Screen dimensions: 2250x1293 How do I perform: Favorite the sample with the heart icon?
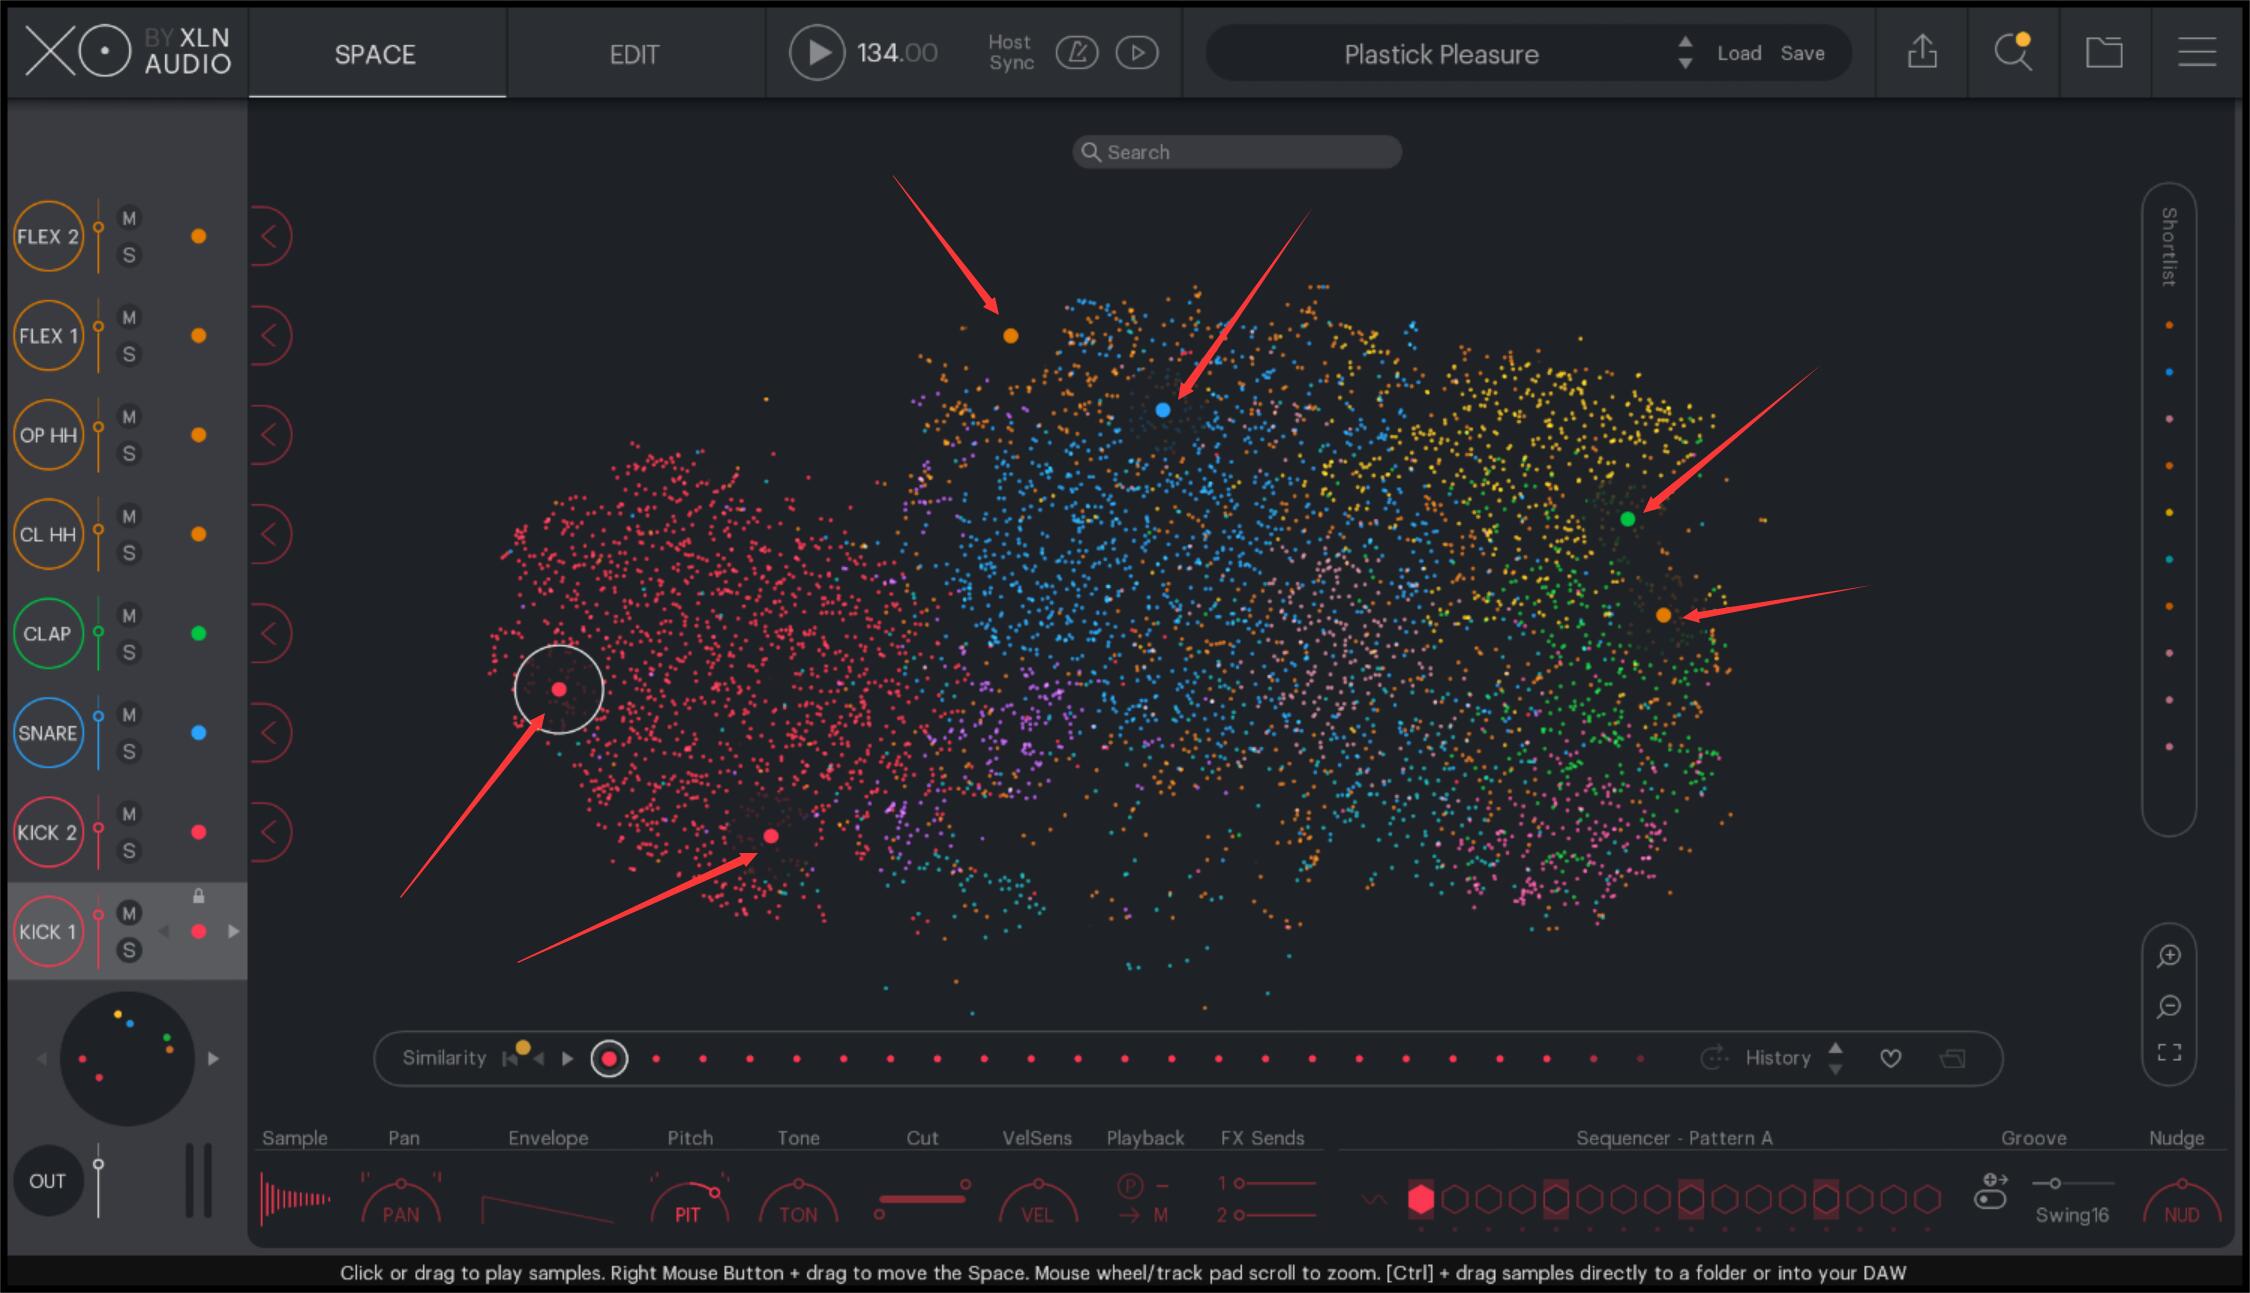pos(1890,1058)
